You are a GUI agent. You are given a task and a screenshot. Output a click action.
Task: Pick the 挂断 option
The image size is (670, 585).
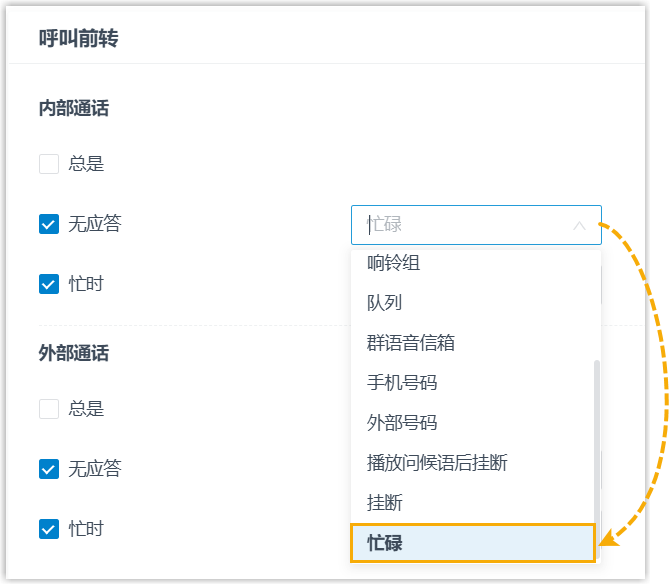385,503
